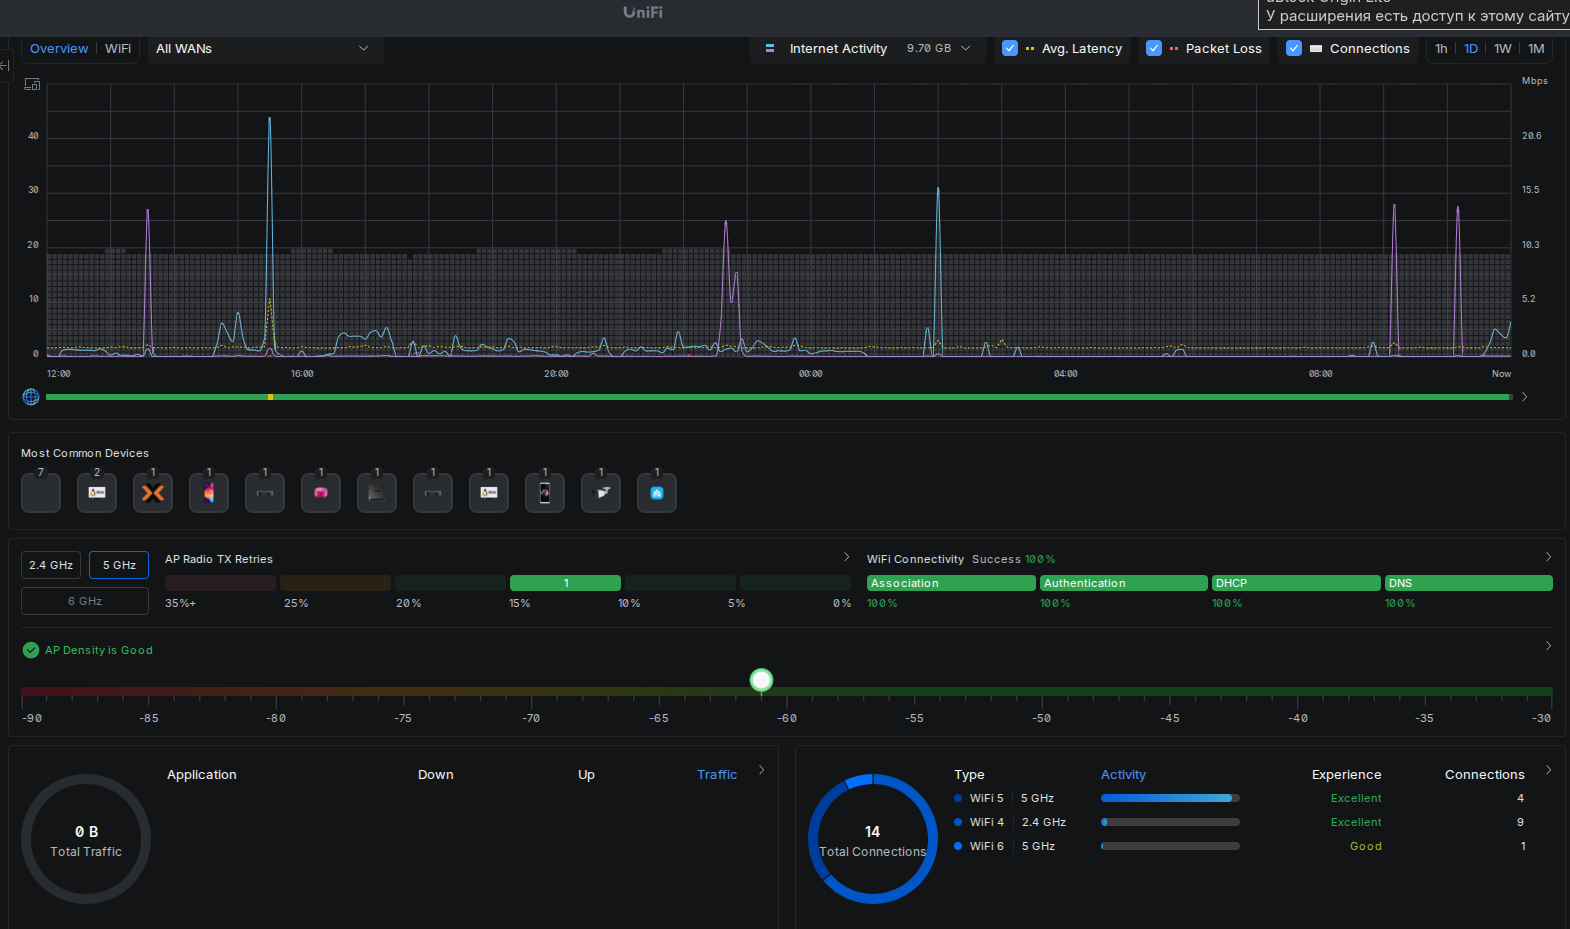
Task: Toggle the Connections checkbox off
Action: tap(1294, 48)
